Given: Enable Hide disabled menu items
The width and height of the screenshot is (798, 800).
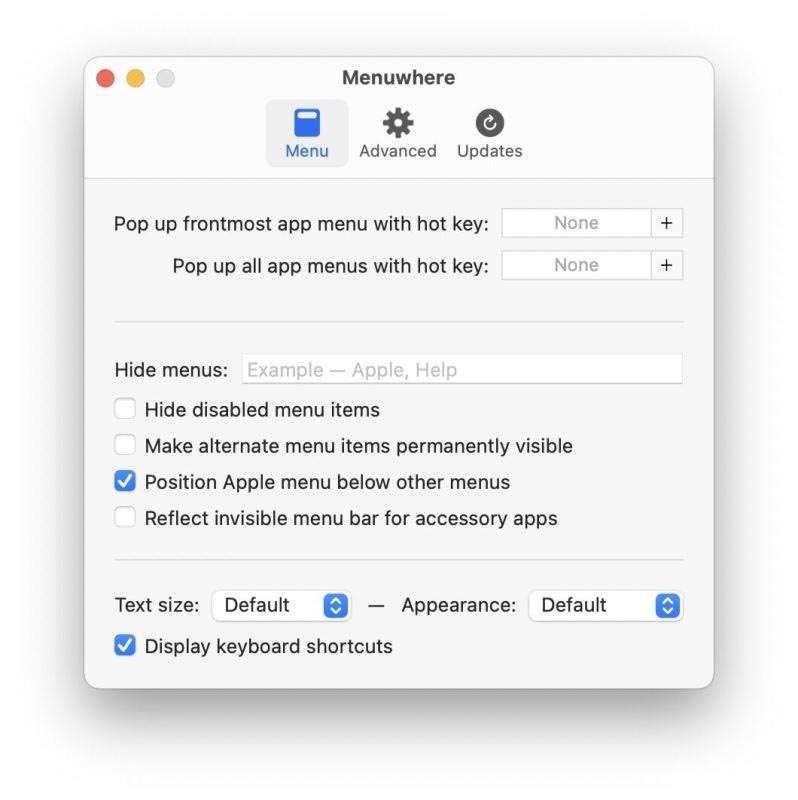Looking at the screenshot, I should click(x=125, y=409).
